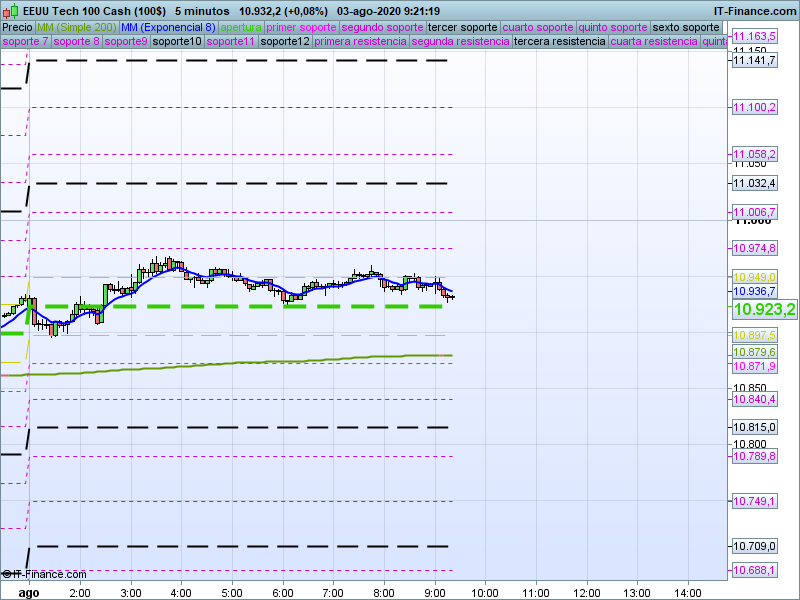This screenshot has height=600, width=800.
Task: Select the cuarta resistencia label
Action: (654, 42)
